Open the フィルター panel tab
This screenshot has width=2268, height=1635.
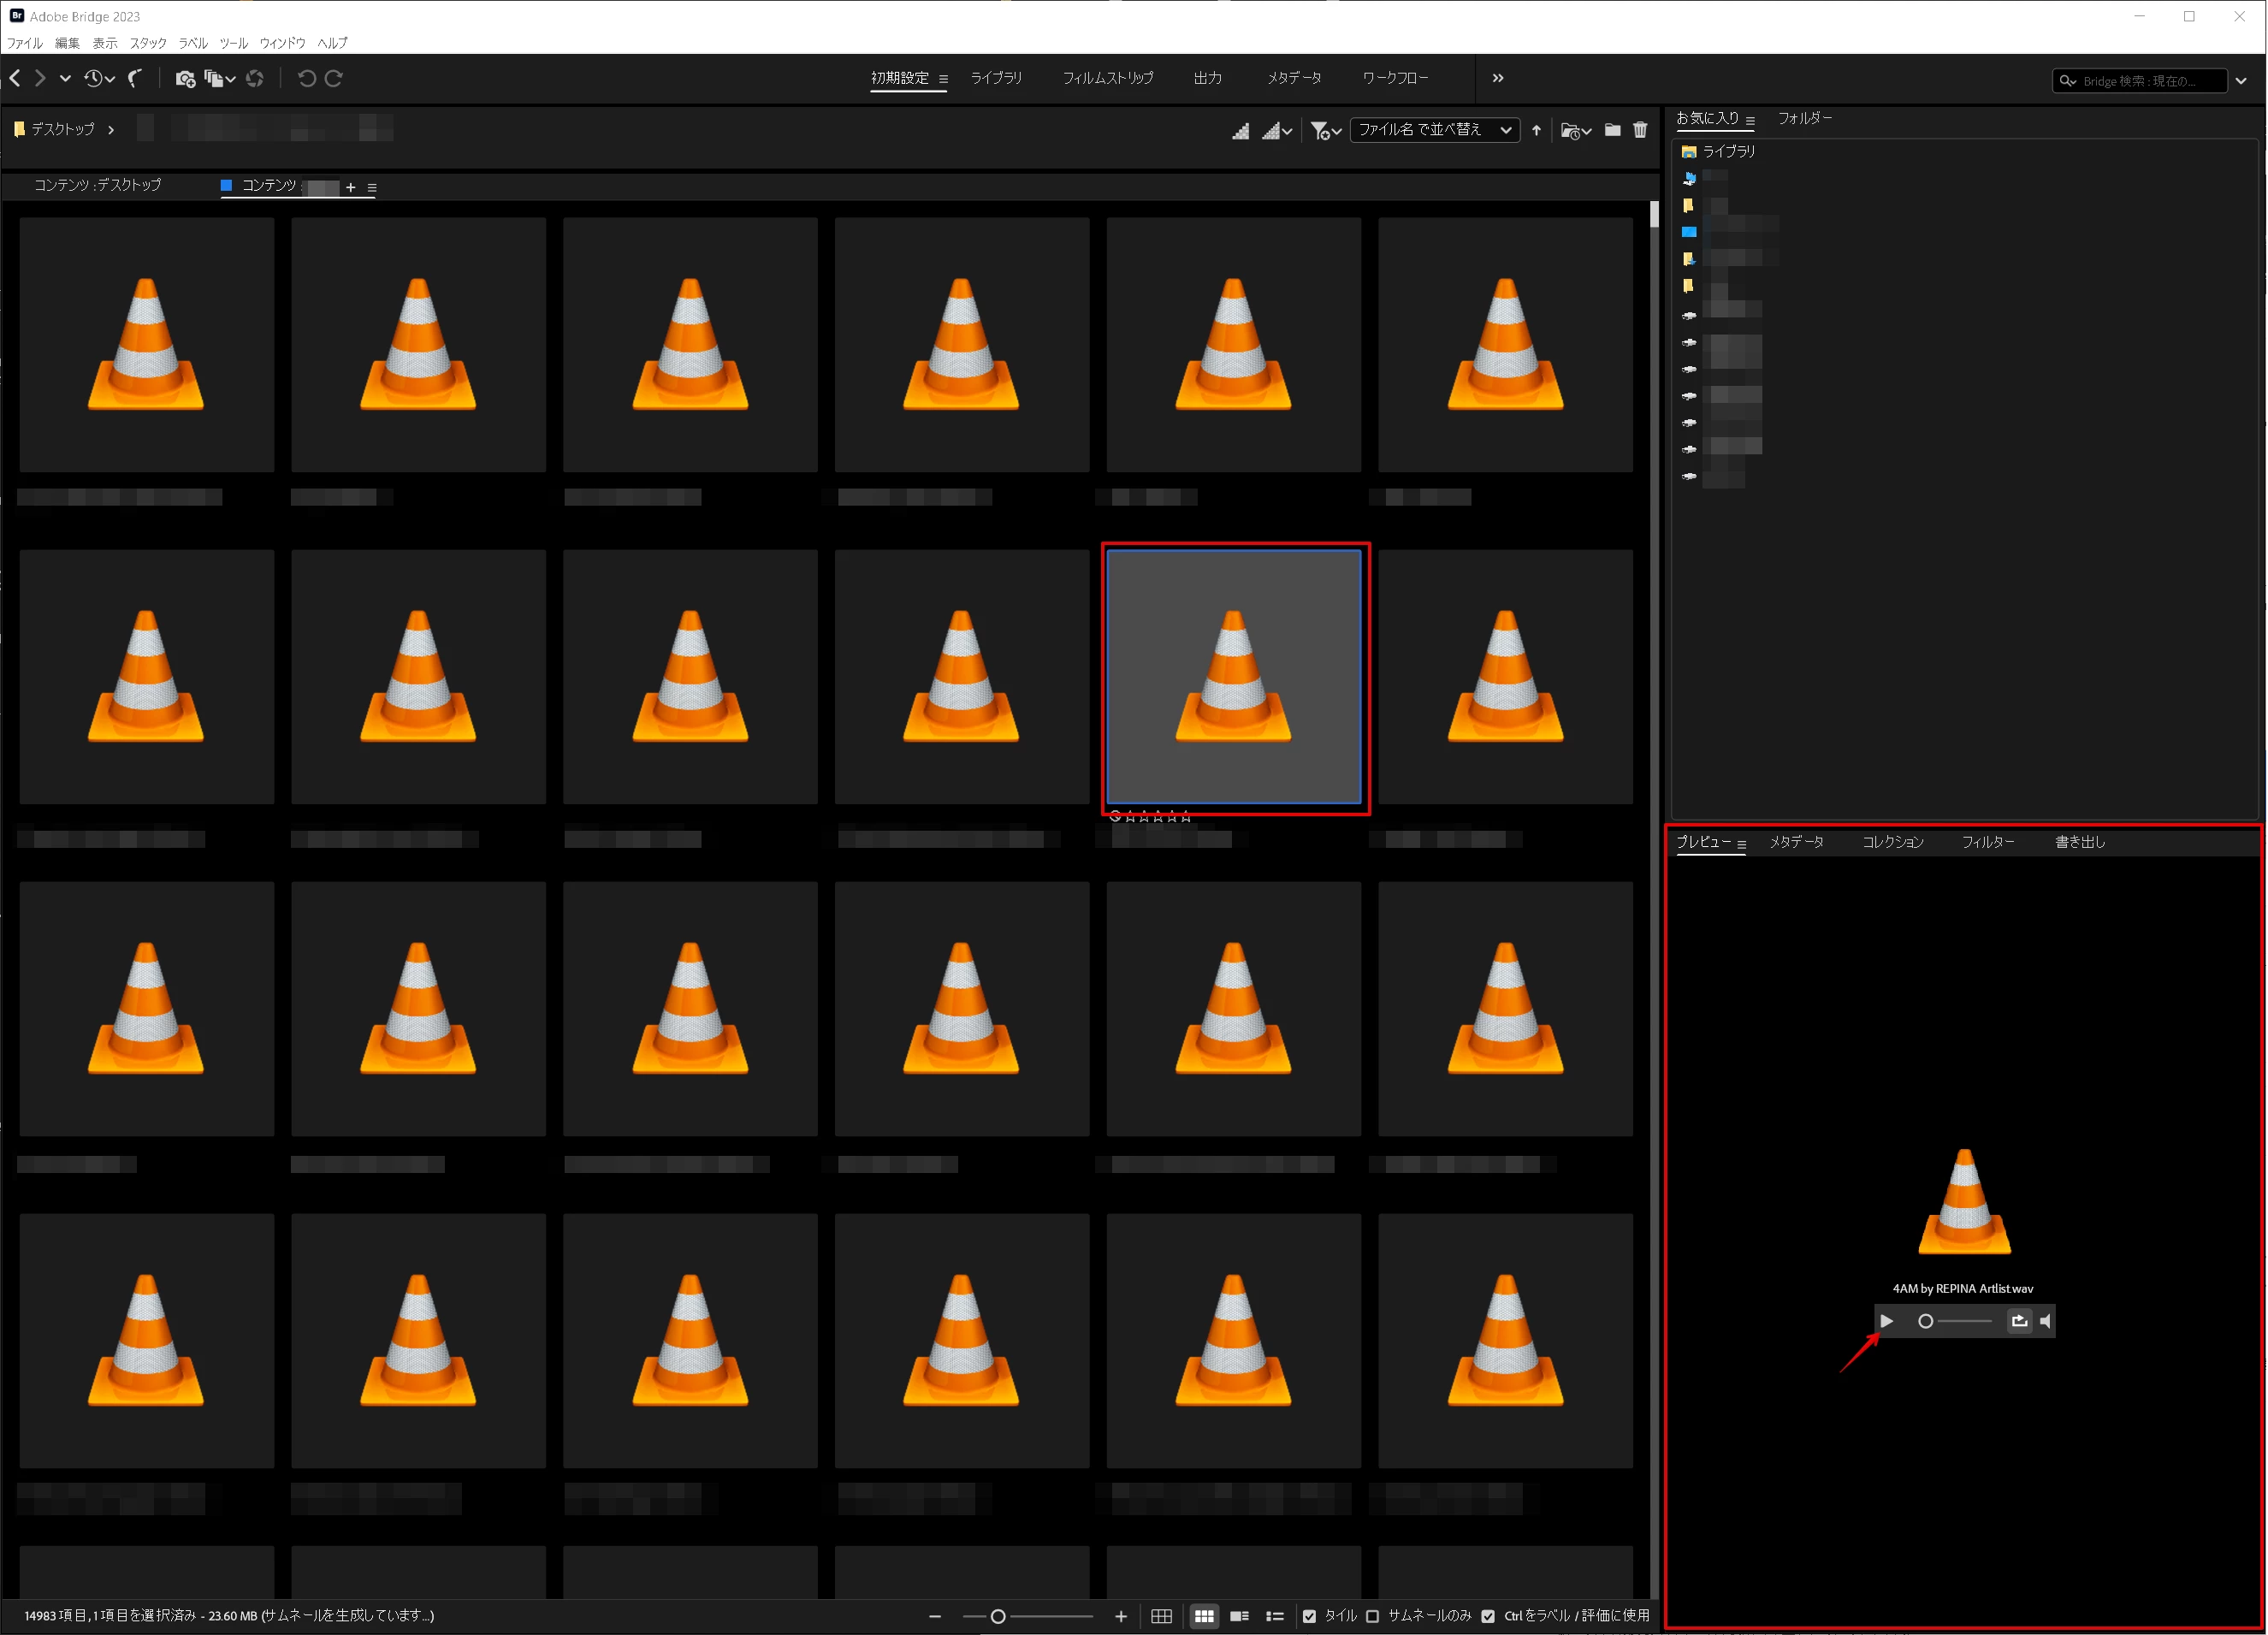(x=1987, y=842)
